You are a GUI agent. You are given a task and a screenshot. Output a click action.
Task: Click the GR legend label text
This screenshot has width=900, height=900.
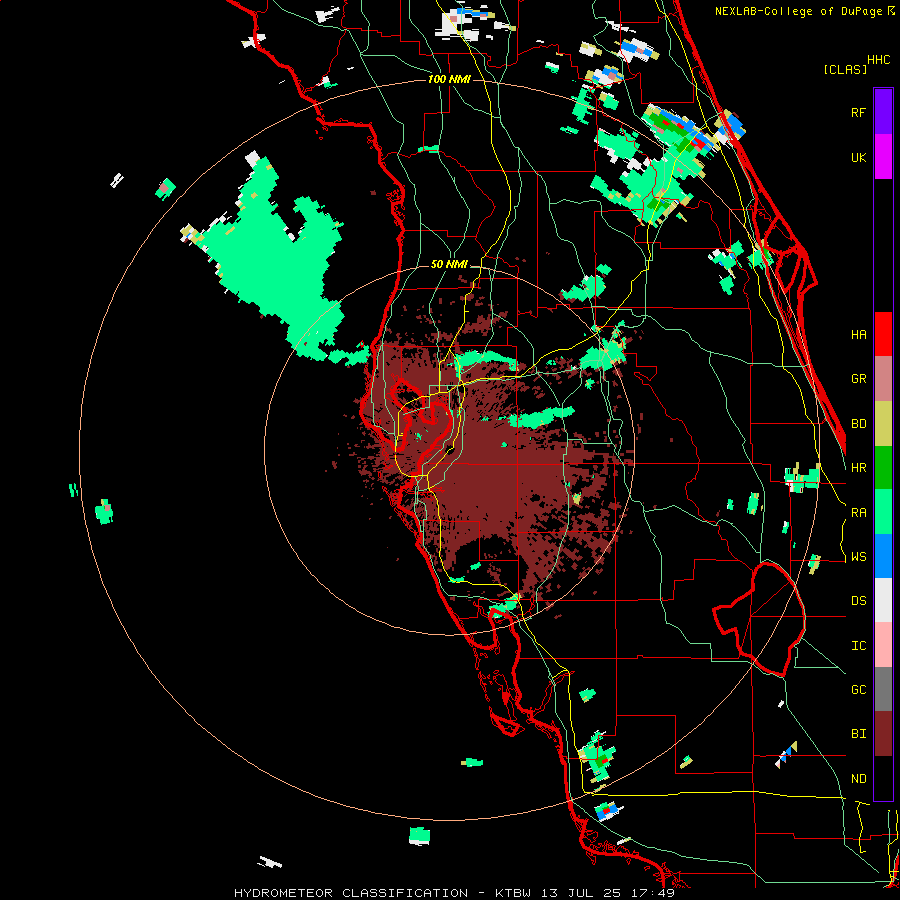click(x=858, y=379)
